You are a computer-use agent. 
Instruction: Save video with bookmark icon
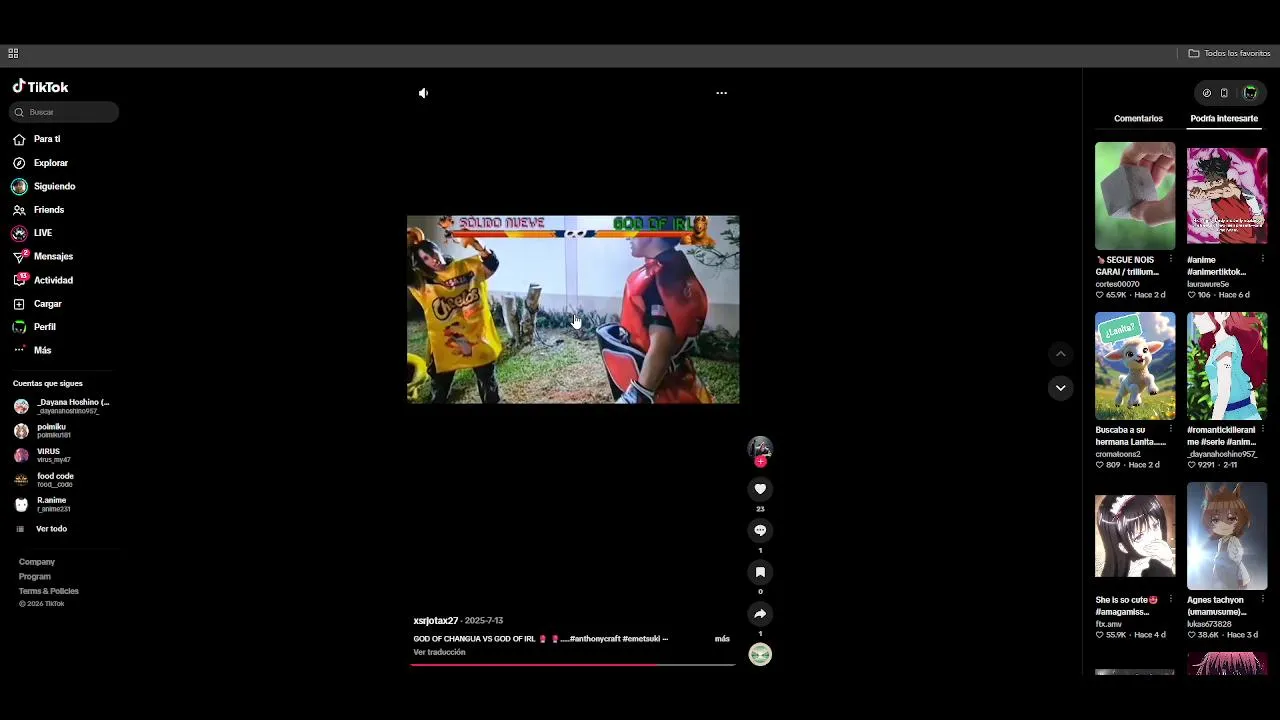[760, 572]
